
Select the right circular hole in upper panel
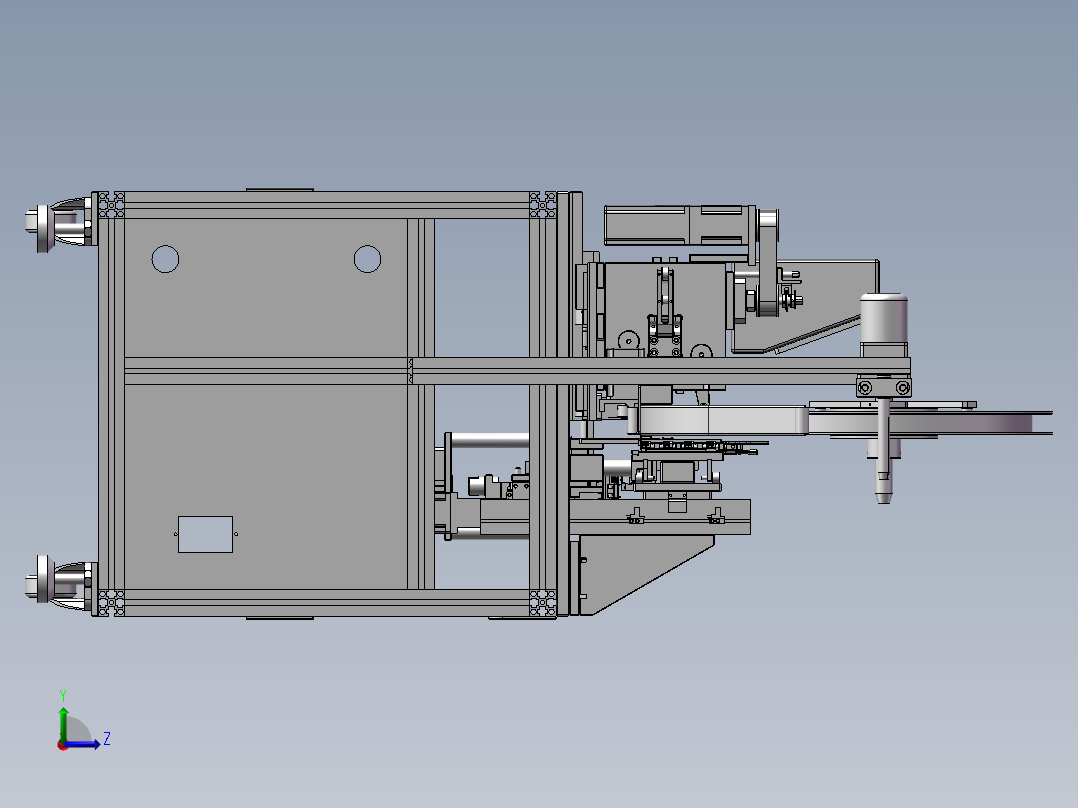tap(367, 259)
